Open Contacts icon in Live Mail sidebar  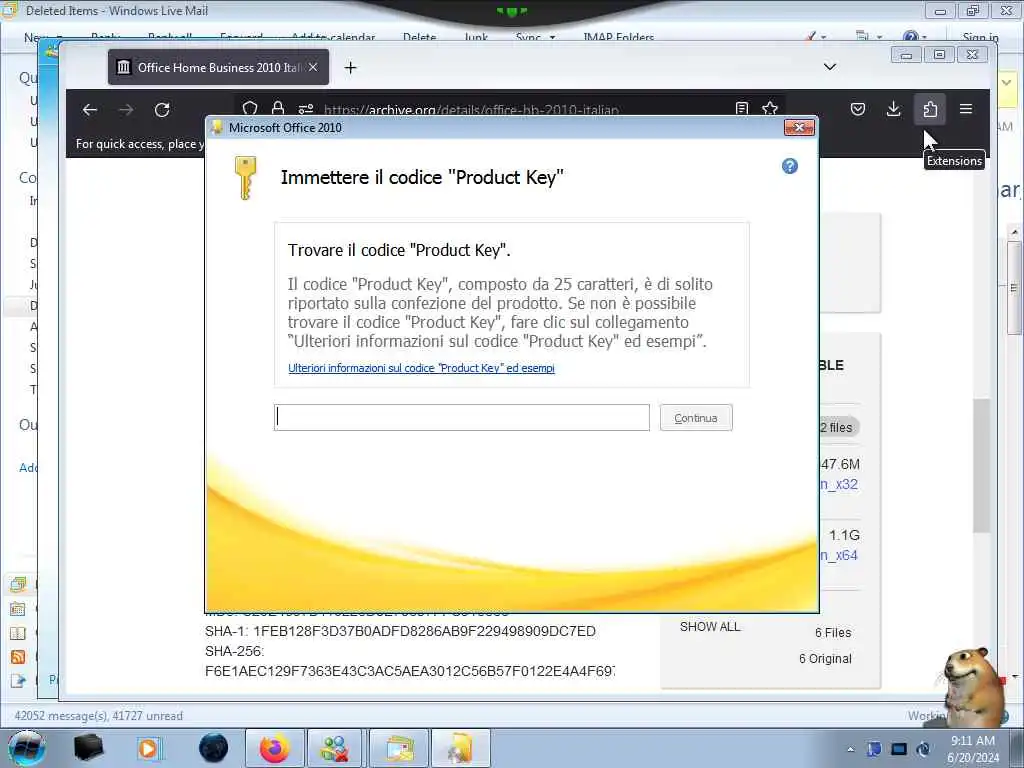pyautogui.click(x=18, y=633)
